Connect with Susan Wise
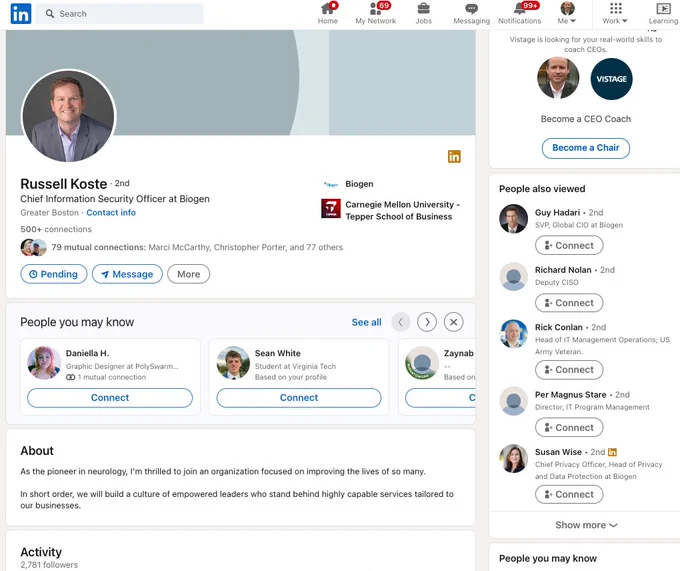 (x=569, y=494)
